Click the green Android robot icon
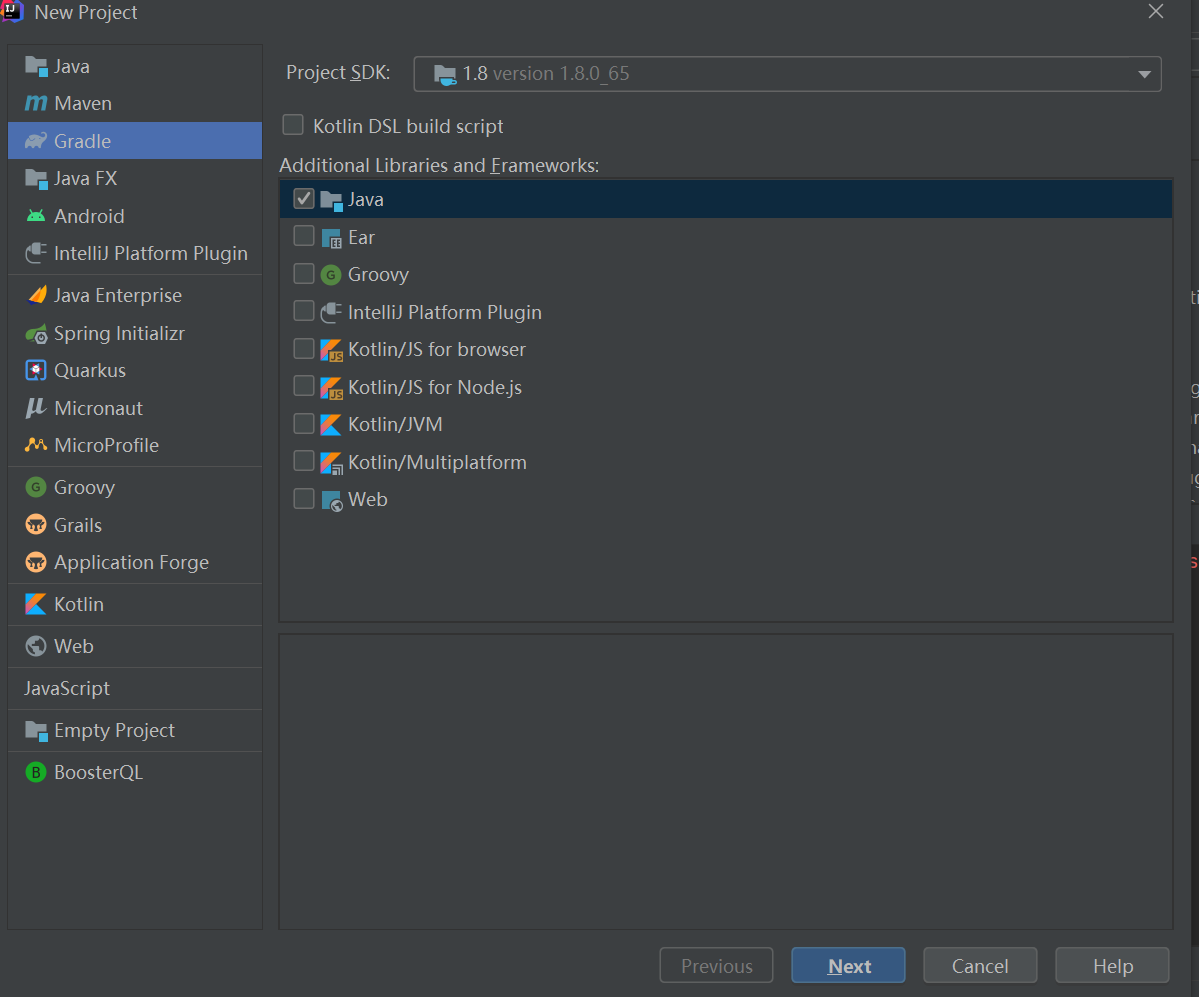 coord(36,216)
